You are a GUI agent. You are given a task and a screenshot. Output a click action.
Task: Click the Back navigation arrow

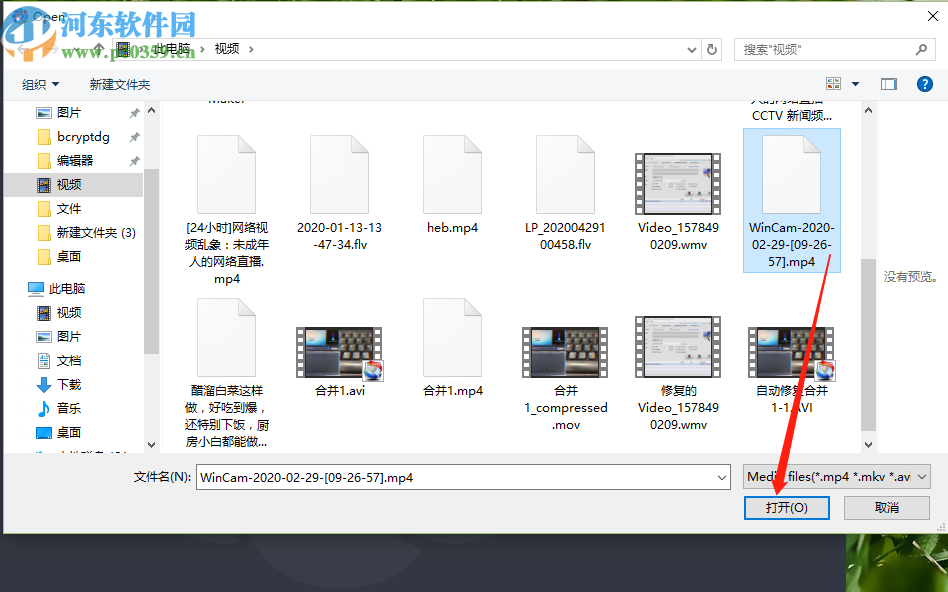tap(22, 48)
